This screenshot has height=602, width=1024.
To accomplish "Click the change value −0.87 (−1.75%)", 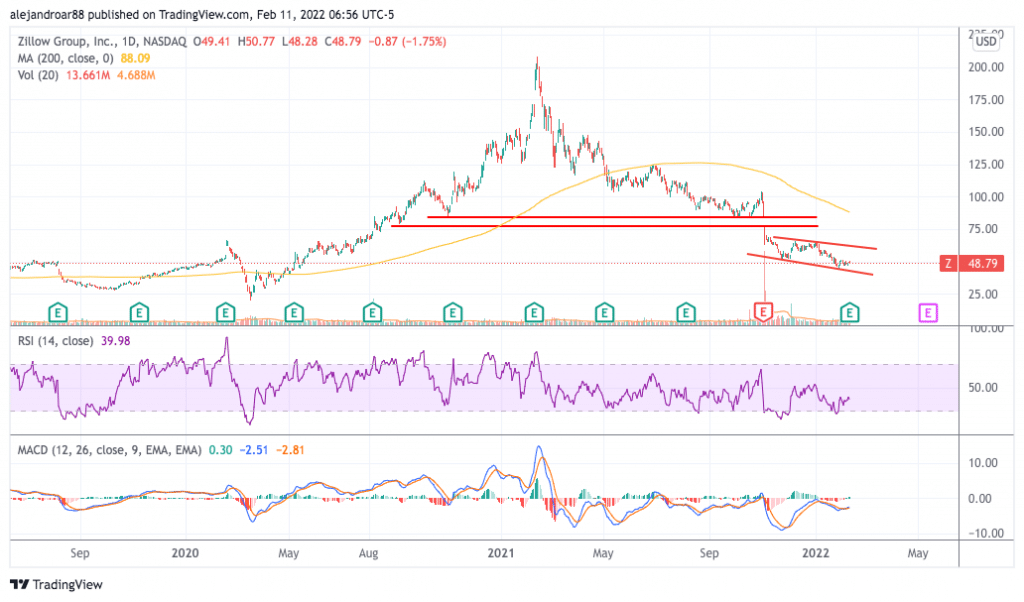I will click(x=408, y=42).
